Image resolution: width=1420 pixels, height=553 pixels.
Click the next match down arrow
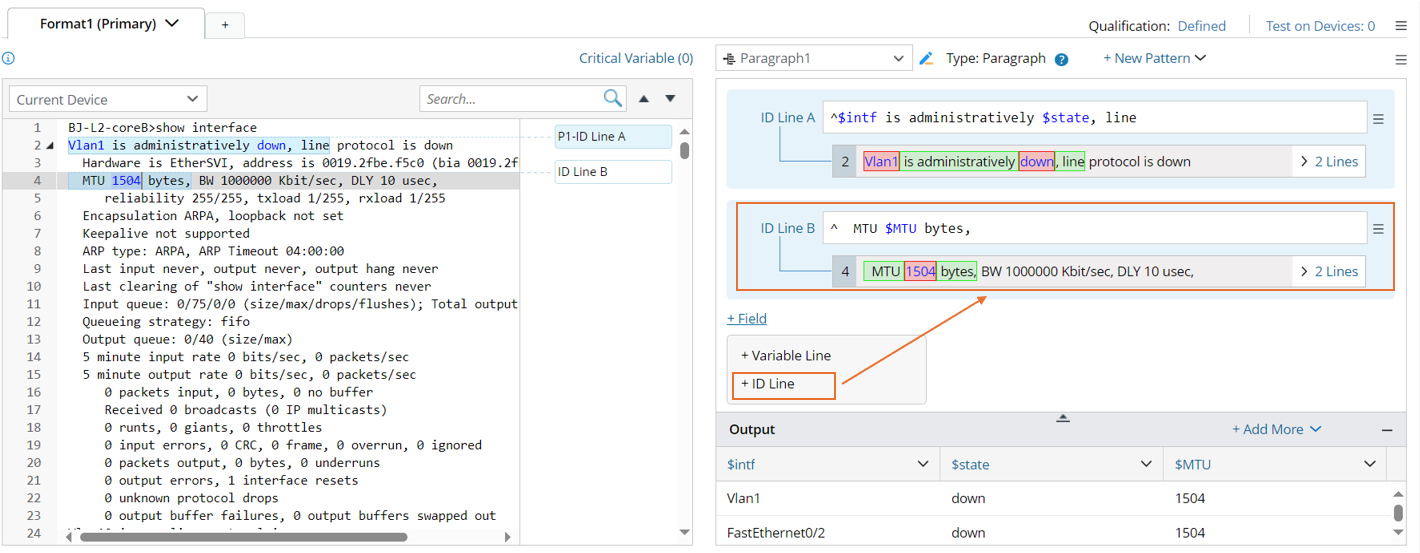[670, 99]
